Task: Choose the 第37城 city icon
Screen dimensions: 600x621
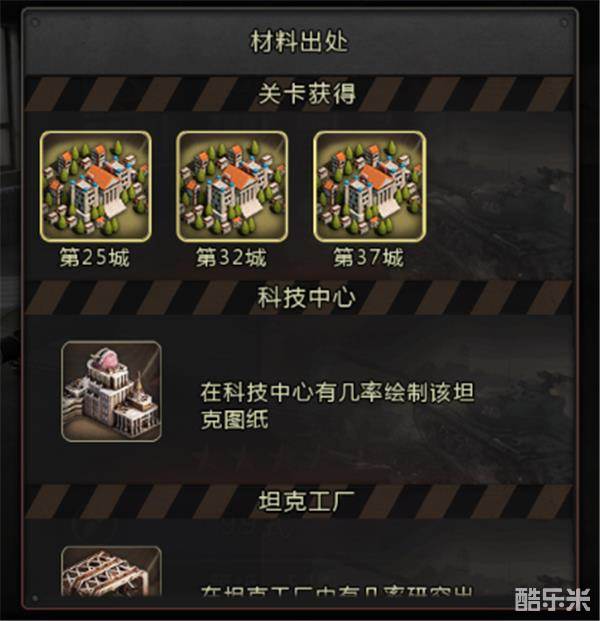Action: (x=369, y=186)
